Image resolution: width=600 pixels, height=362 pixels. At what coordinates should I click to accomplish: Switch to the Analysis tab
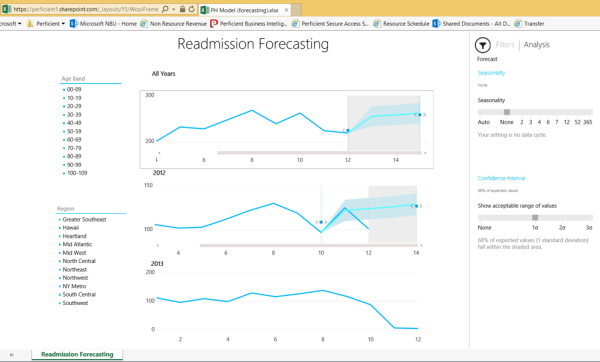(x=536, y=45)
